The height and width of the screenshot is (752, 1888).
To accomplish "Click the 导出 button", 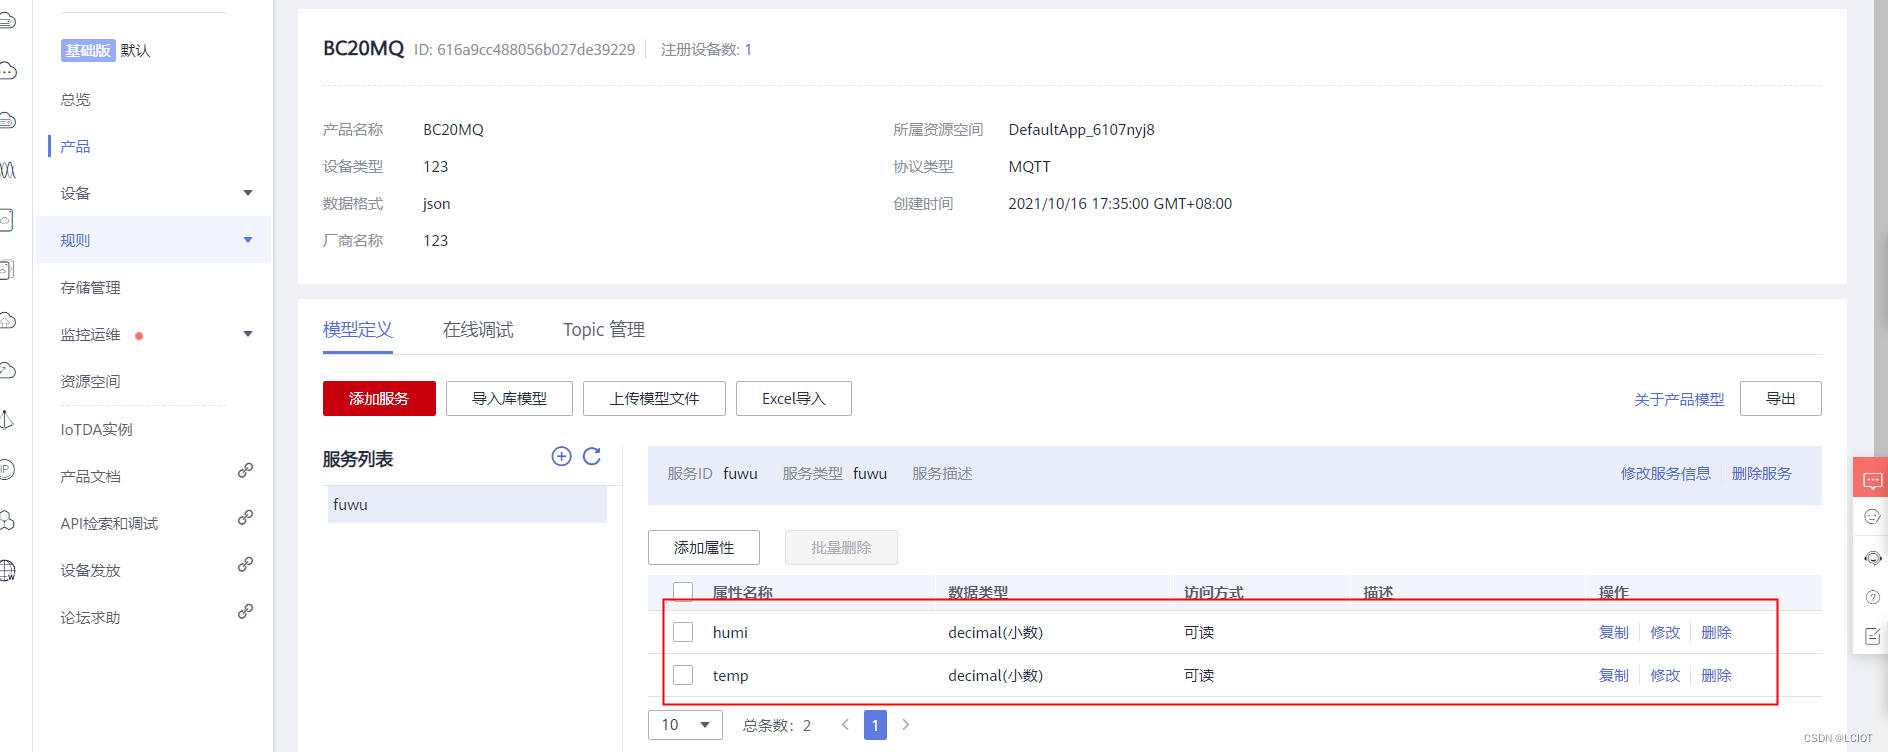I will (x=1780, y=398).
